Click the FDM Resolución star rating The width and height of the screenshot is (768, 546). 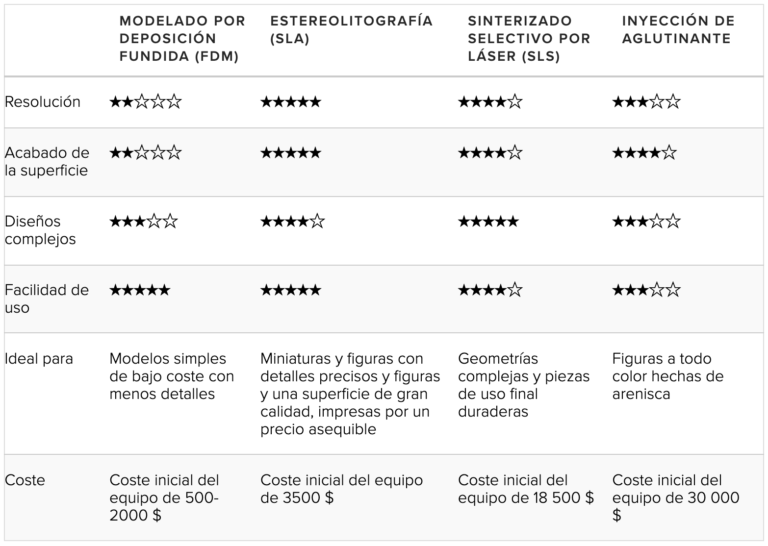point(145,102)
